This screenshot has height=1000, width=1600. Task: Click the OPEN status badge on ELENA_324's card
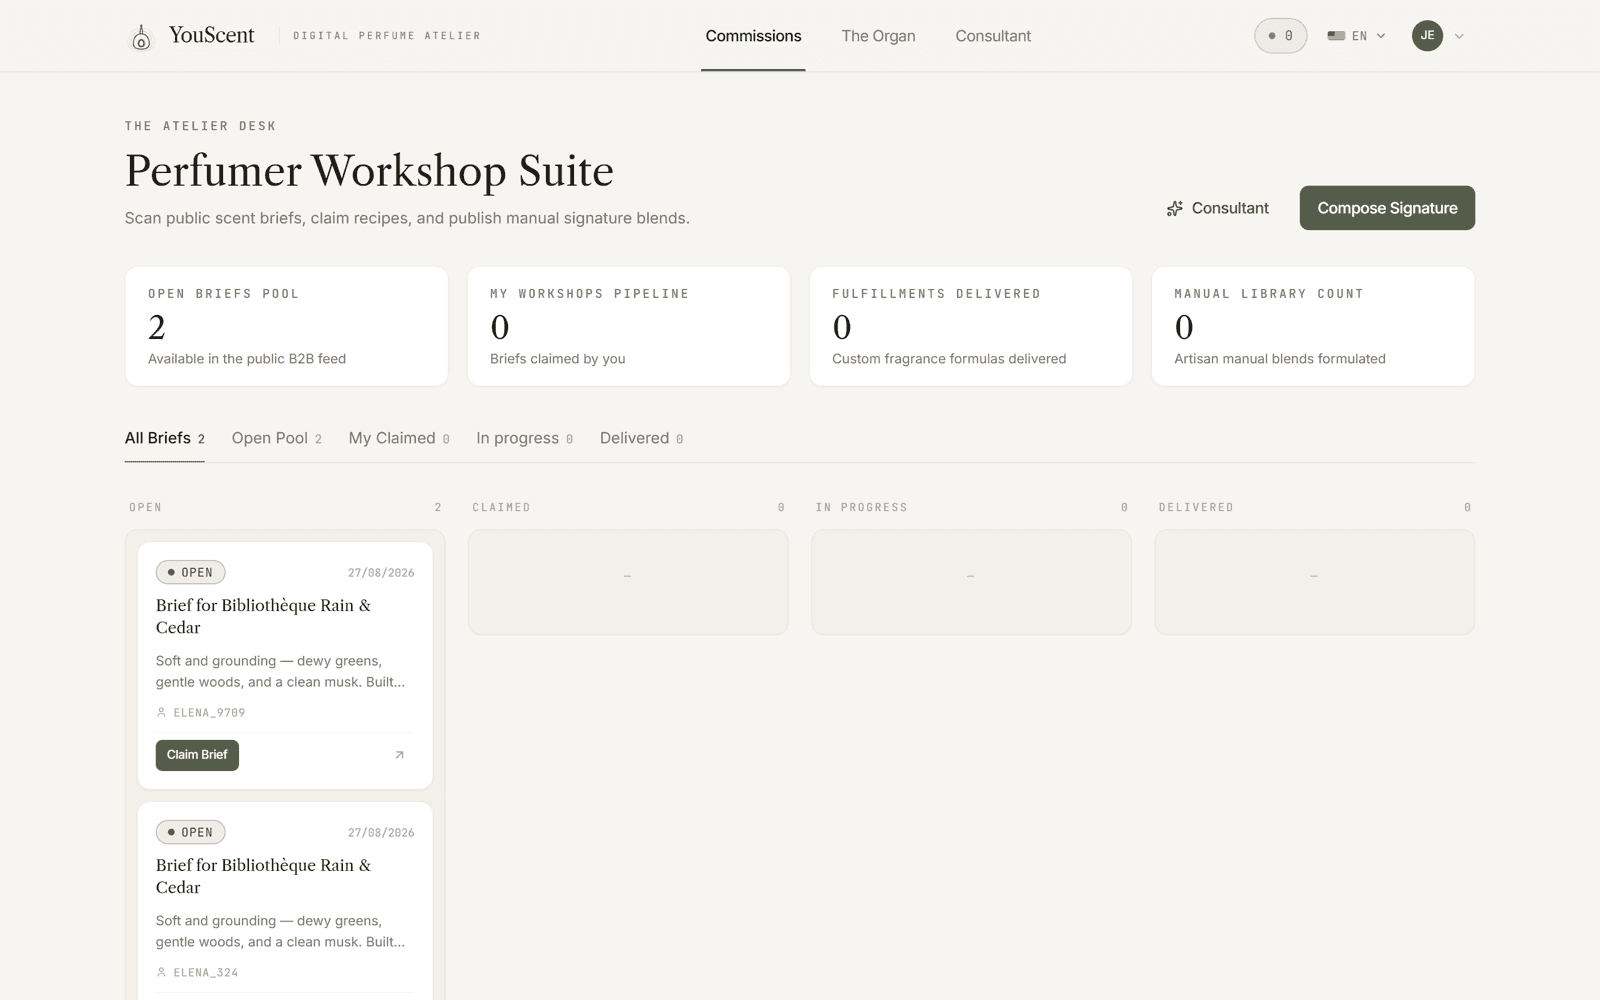[x=190, y=833]
